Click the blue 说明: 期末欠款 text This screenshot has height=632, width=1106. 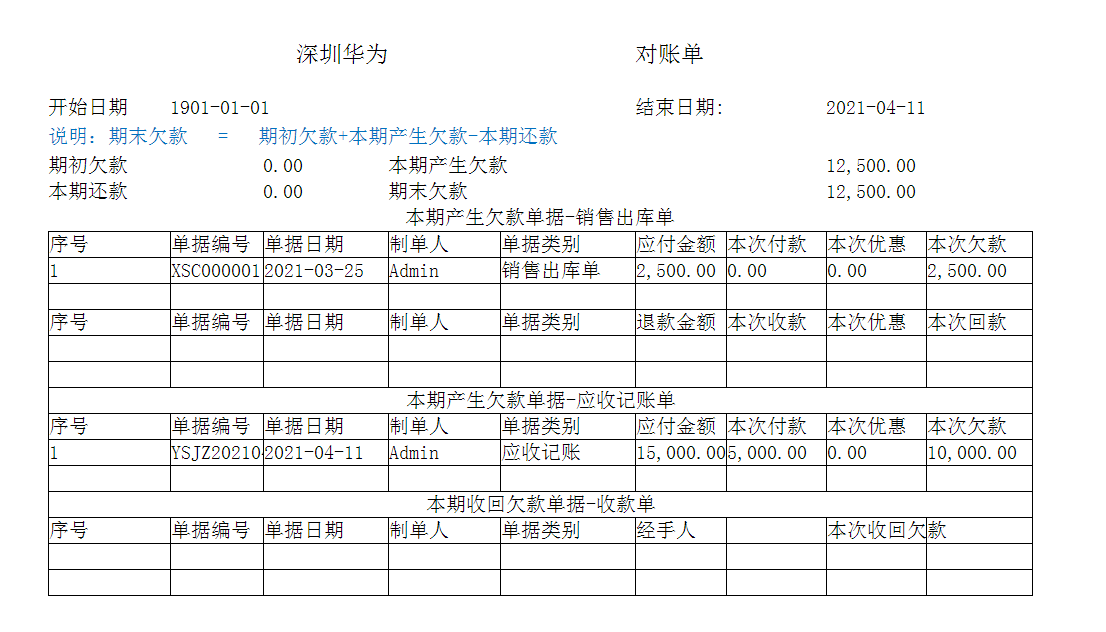point(118,136)
